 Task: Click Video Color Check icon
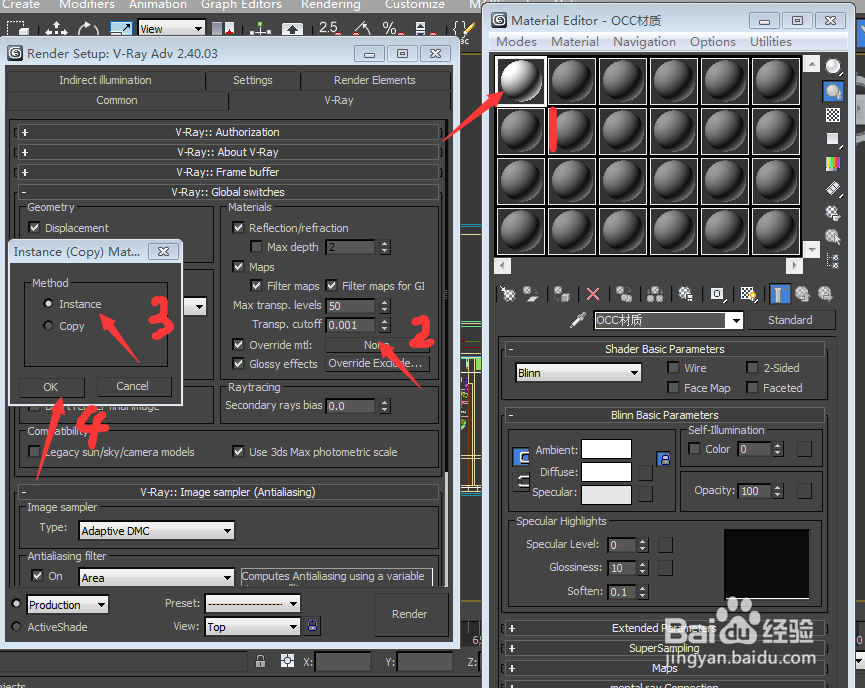pos(833,163)
